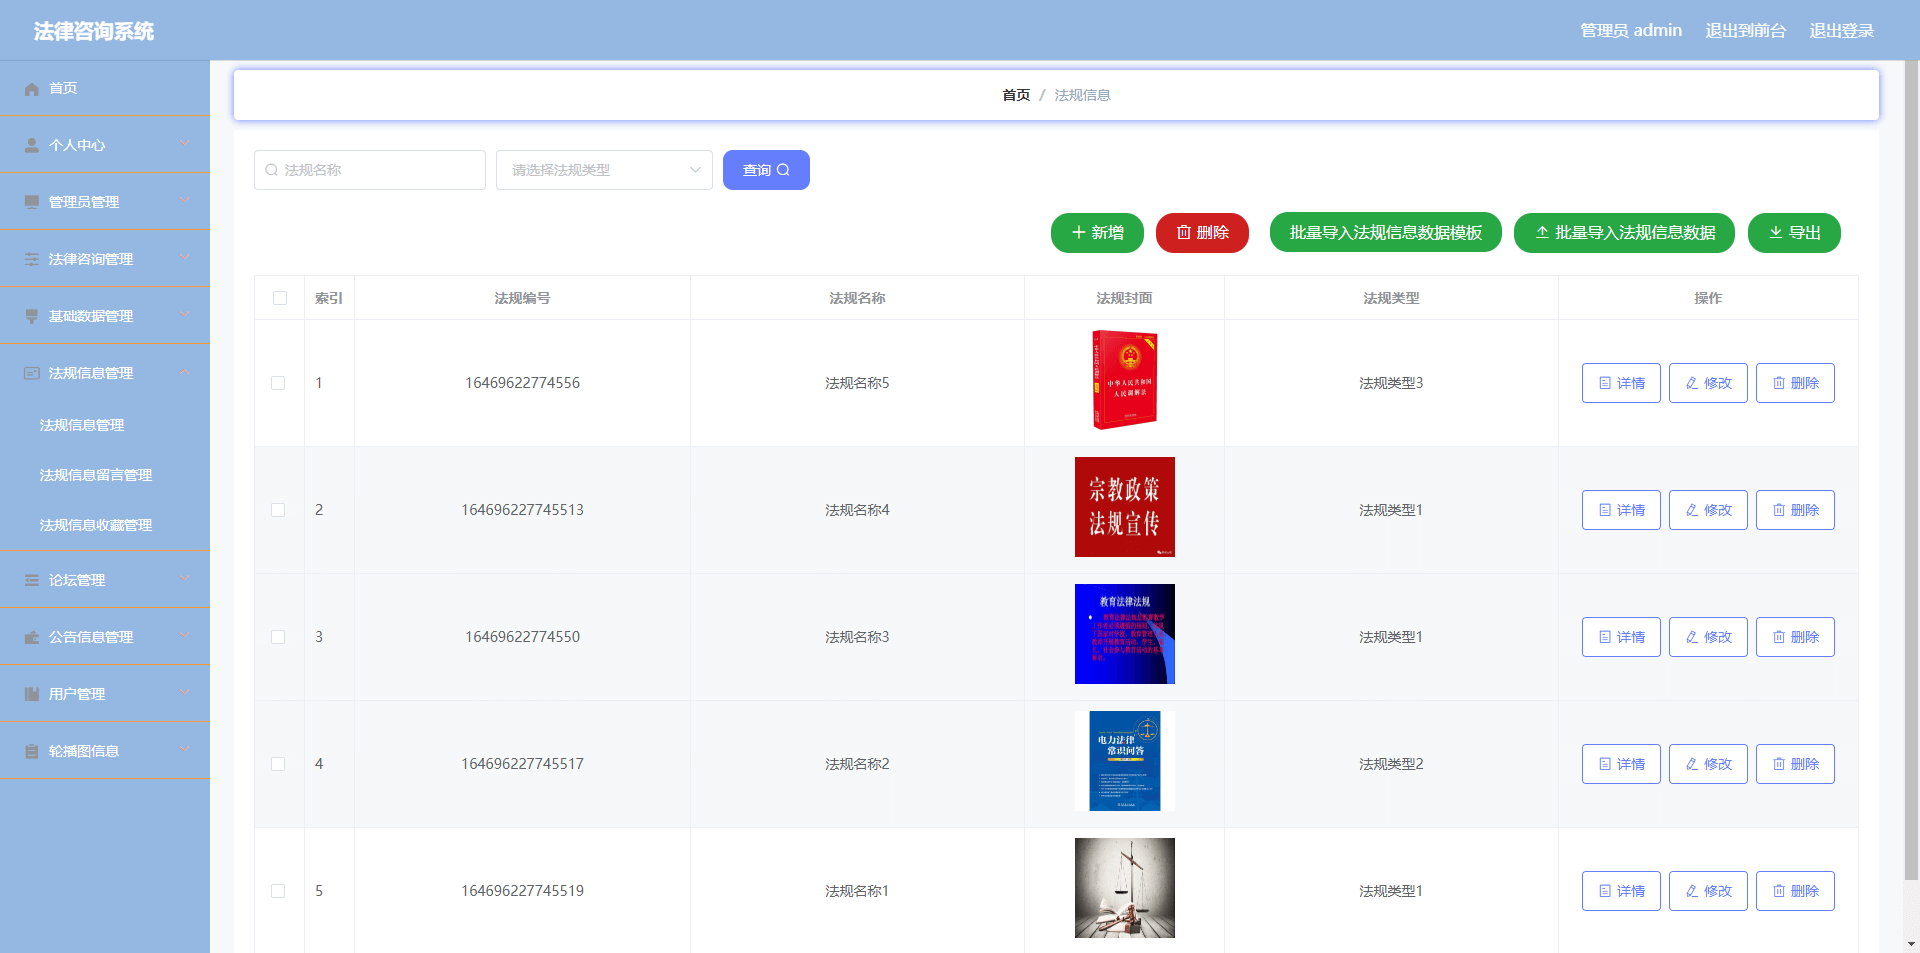Click the icon beside 基础数据管理

(x=32, y=317)
